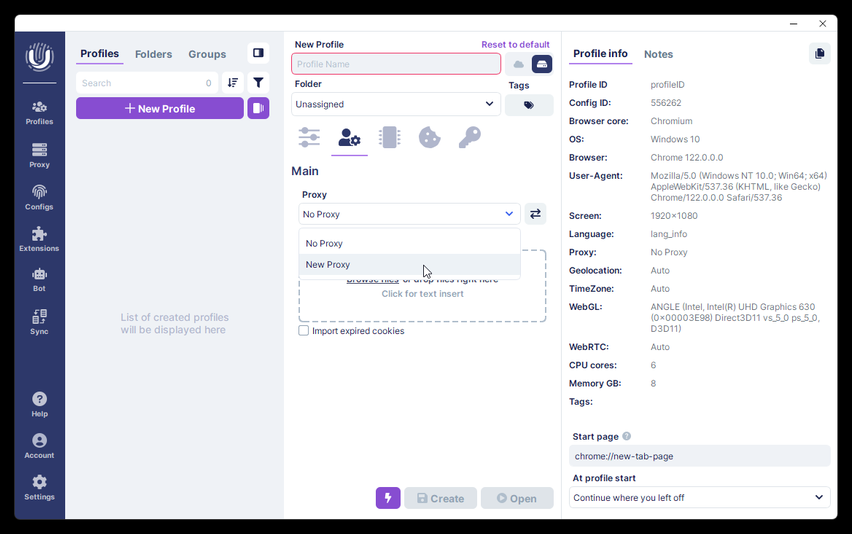The height and width of the screenshot is (534, 852).
Task: Click the lightning quick-create button
Action: (388, 498)
